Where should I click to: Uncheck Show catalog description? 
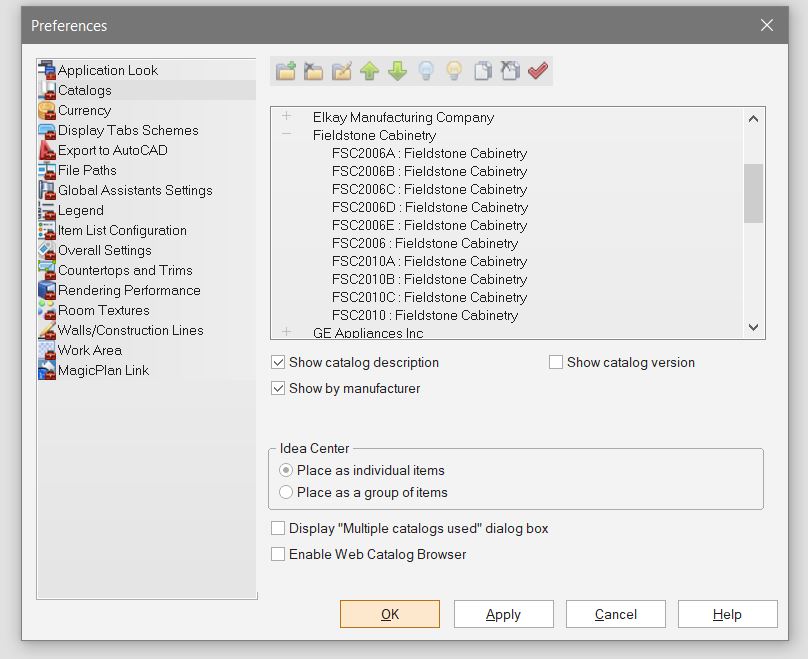point(278,362)
